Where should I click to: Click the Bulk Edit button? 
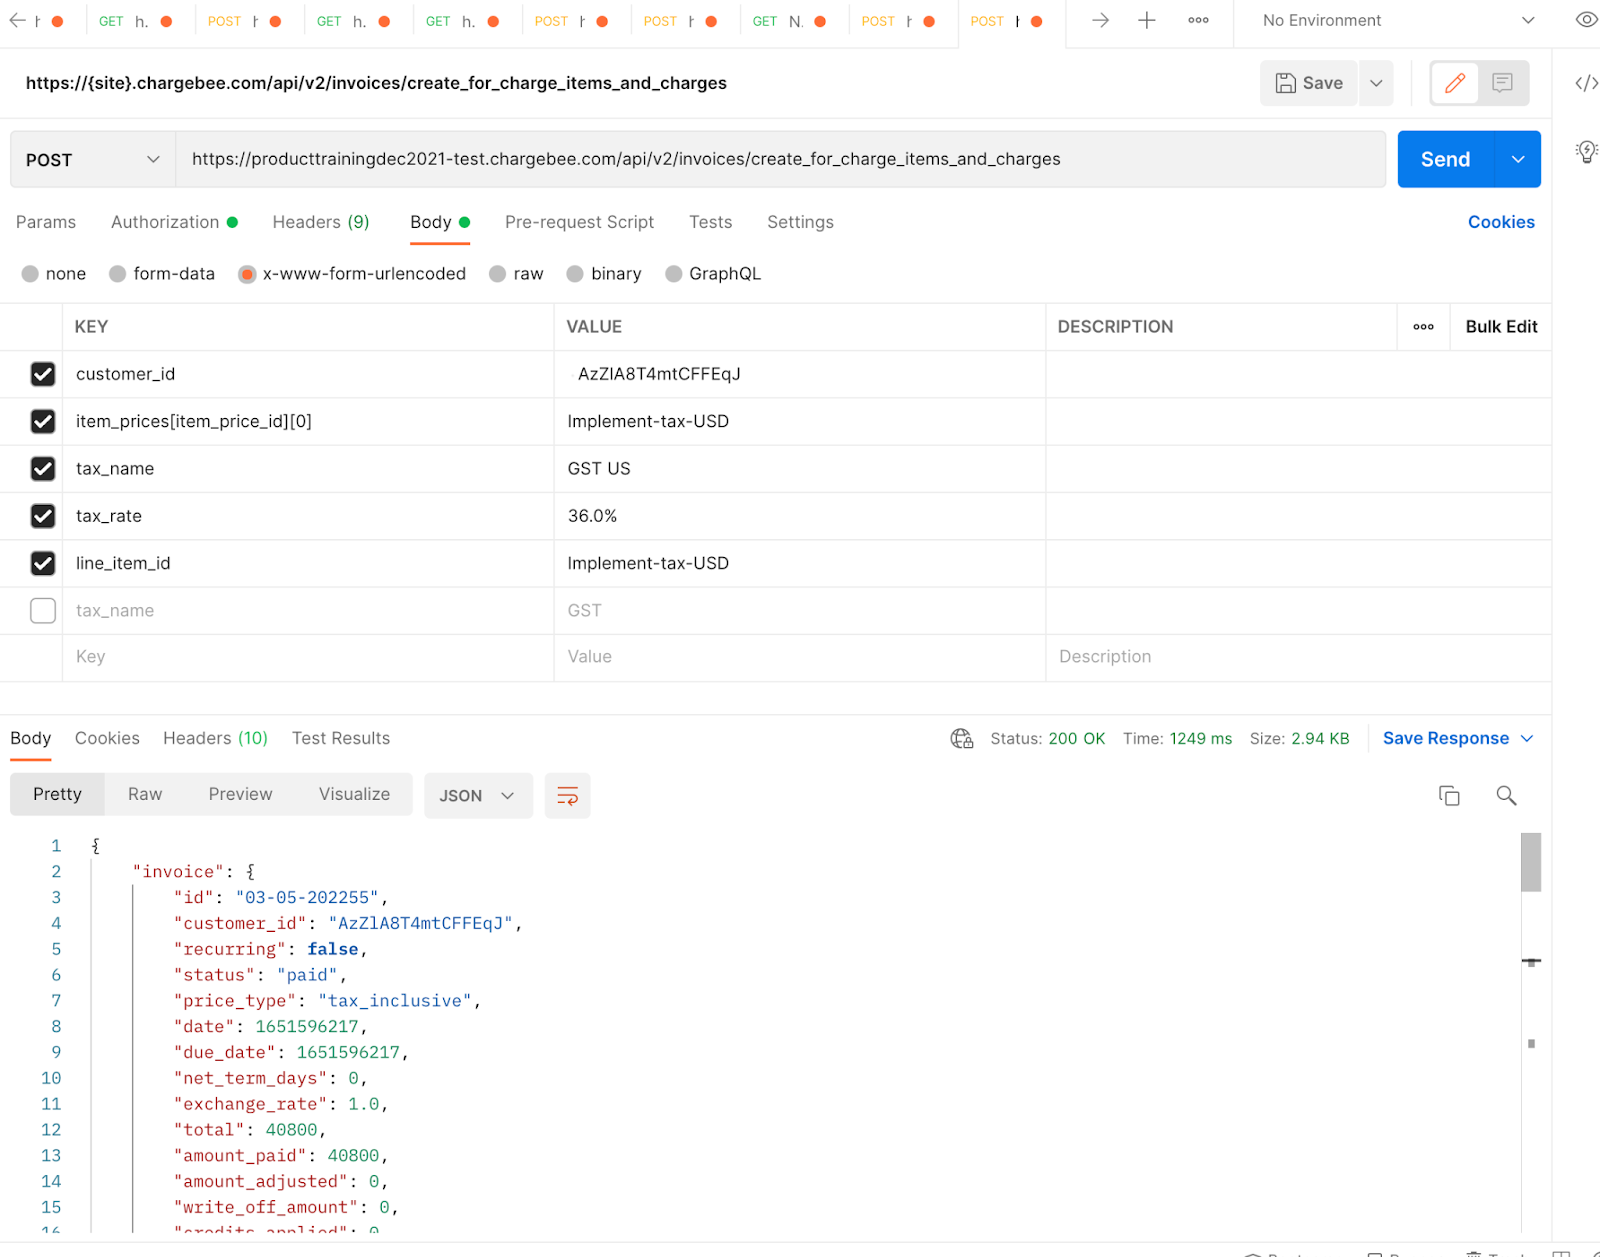(1501, 327)
